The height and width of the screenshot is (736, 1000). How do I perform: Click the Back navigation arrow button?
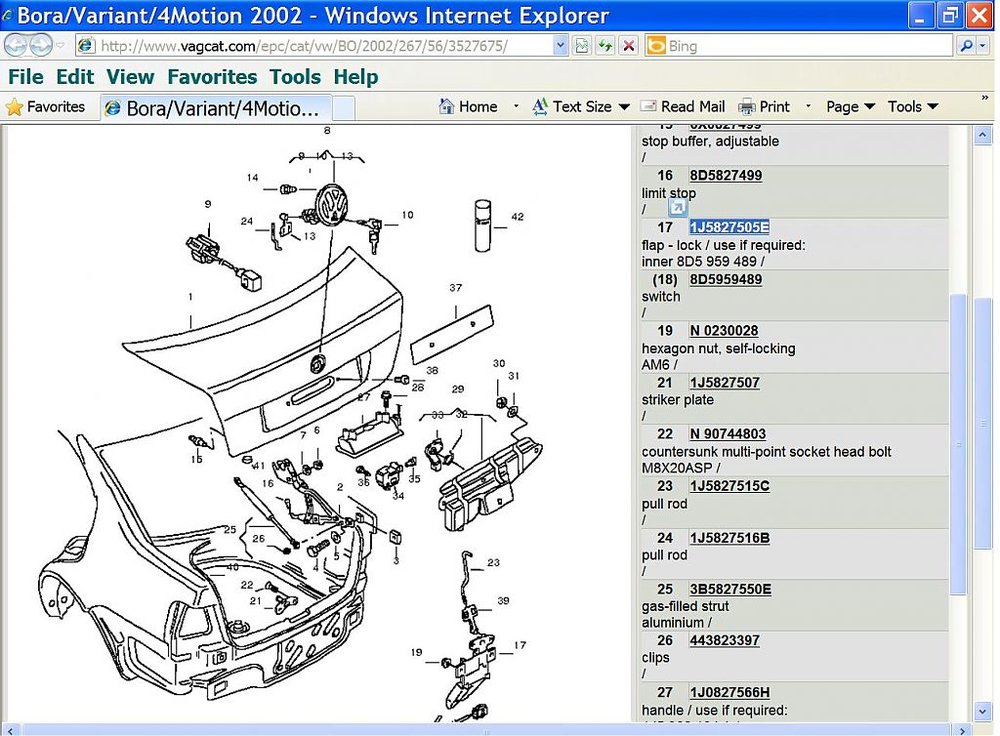pyautogui.click(x=15, y=45)
